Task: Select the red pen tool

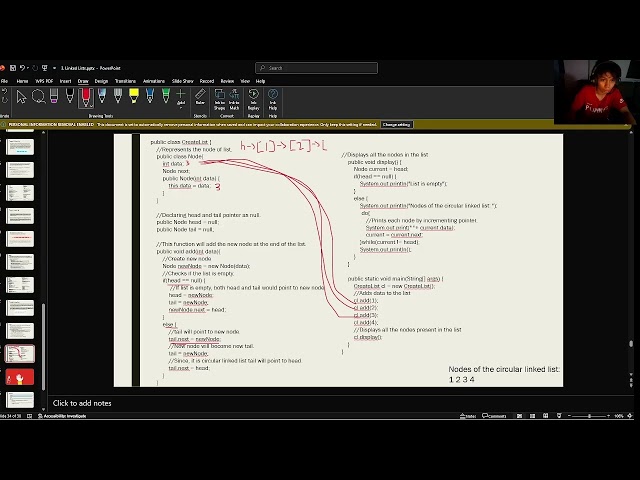Action: tap(86, 98)
